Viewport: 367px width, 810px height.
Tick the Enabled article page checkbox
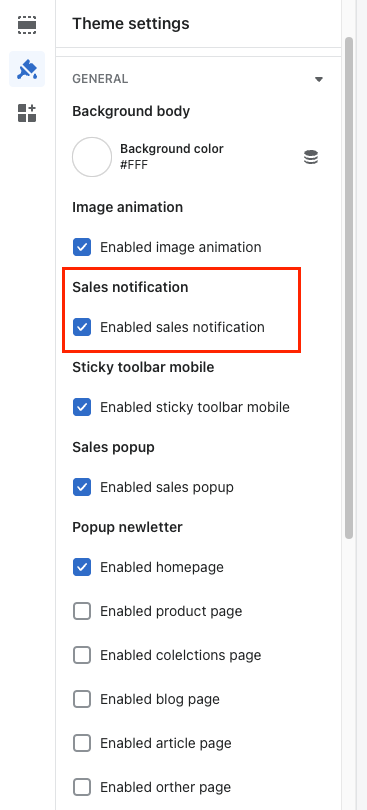82,743
